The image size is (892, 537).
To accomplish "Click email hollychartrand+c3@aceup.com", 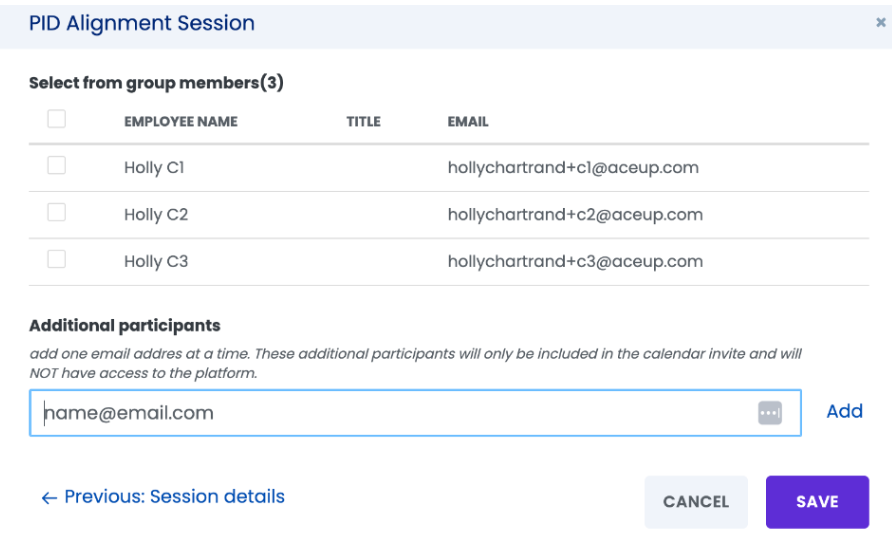I will coord(575,261).
